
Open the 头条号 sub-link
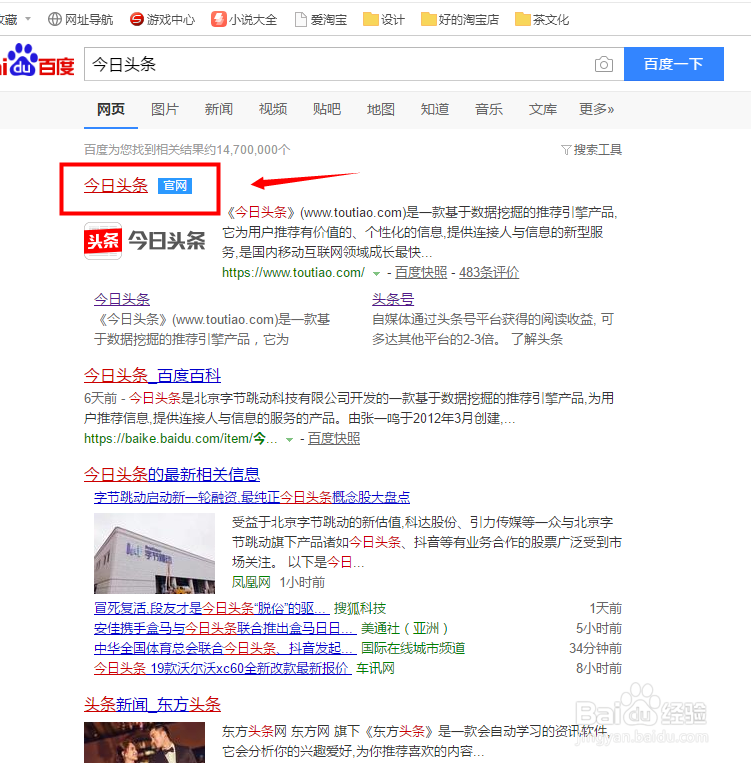(393, 299)
